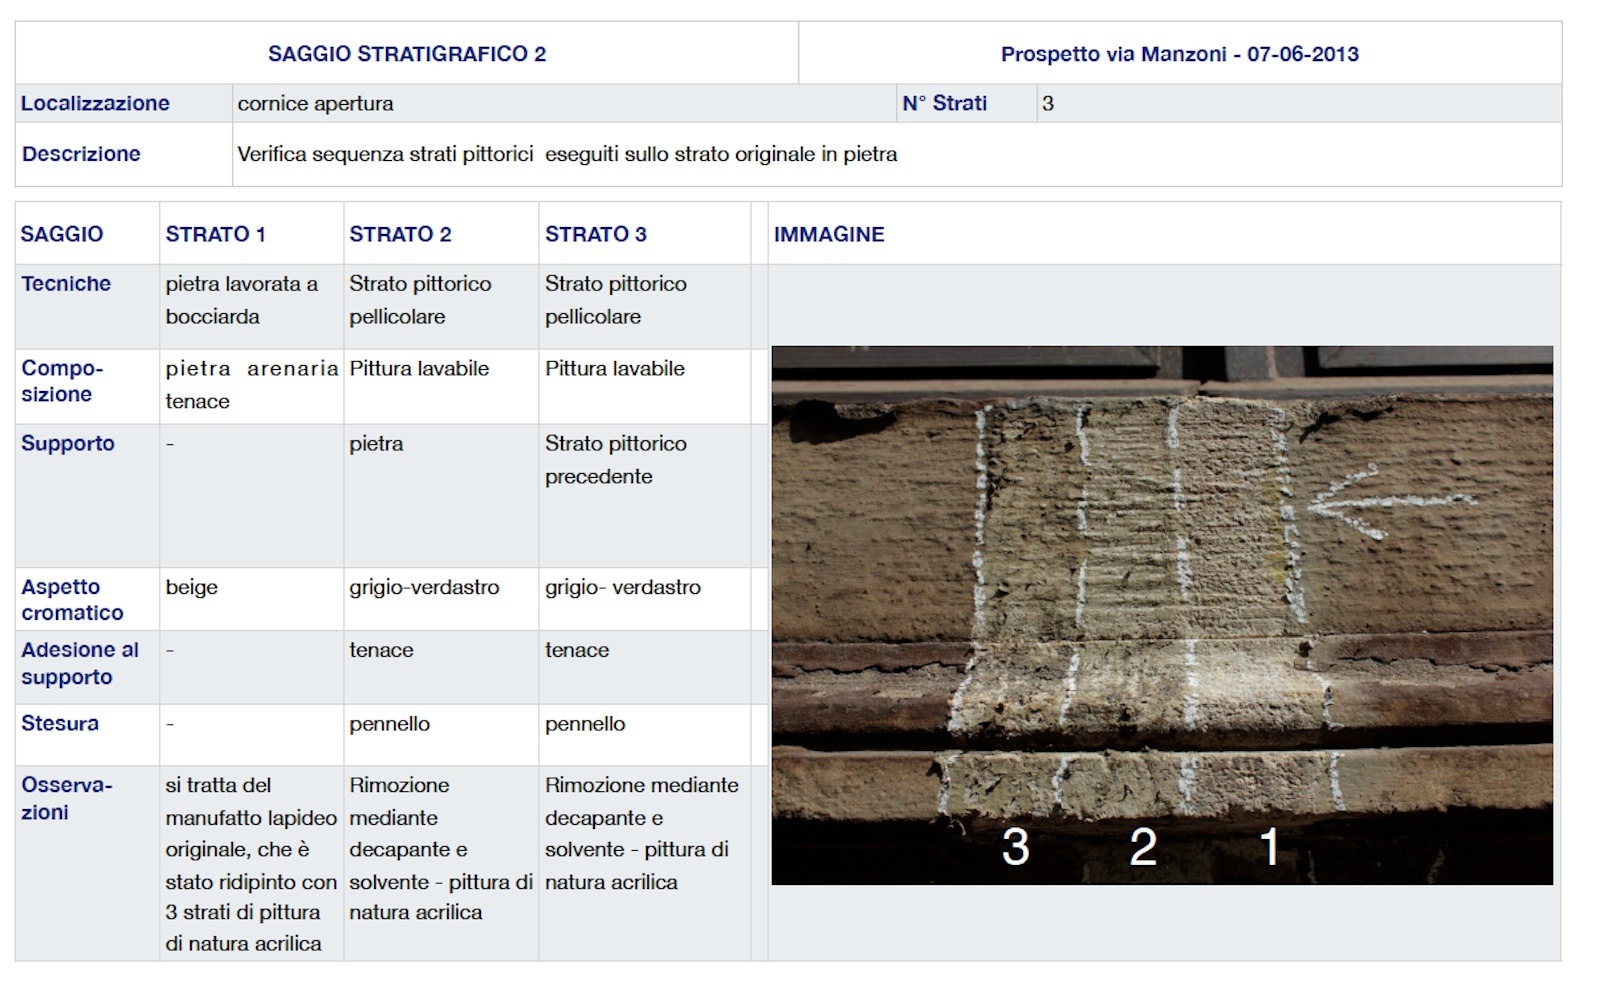This screenshot has width=1600, height=1000.
Task: Click the STRATO 2 column header
Action: click(x=400, y=234)
